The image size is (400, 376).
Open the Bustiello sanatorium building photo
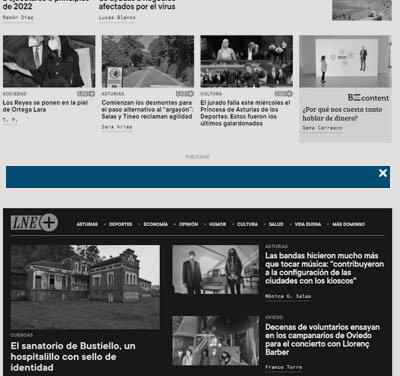coord(85,287)
